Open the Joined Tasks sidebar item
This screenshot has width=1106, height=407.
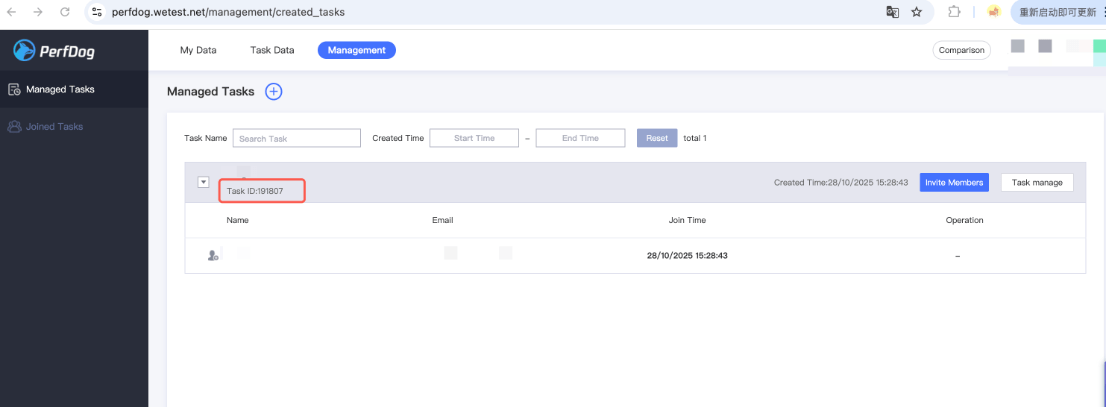coord(55,127)
